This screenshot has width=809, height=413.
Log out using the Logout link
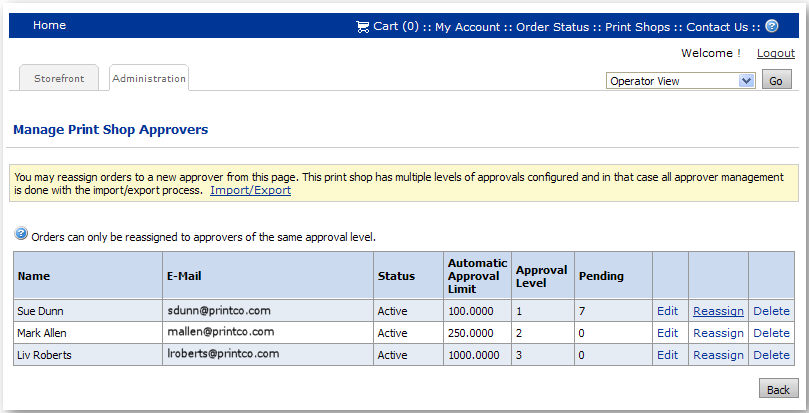tap(776, 53)
